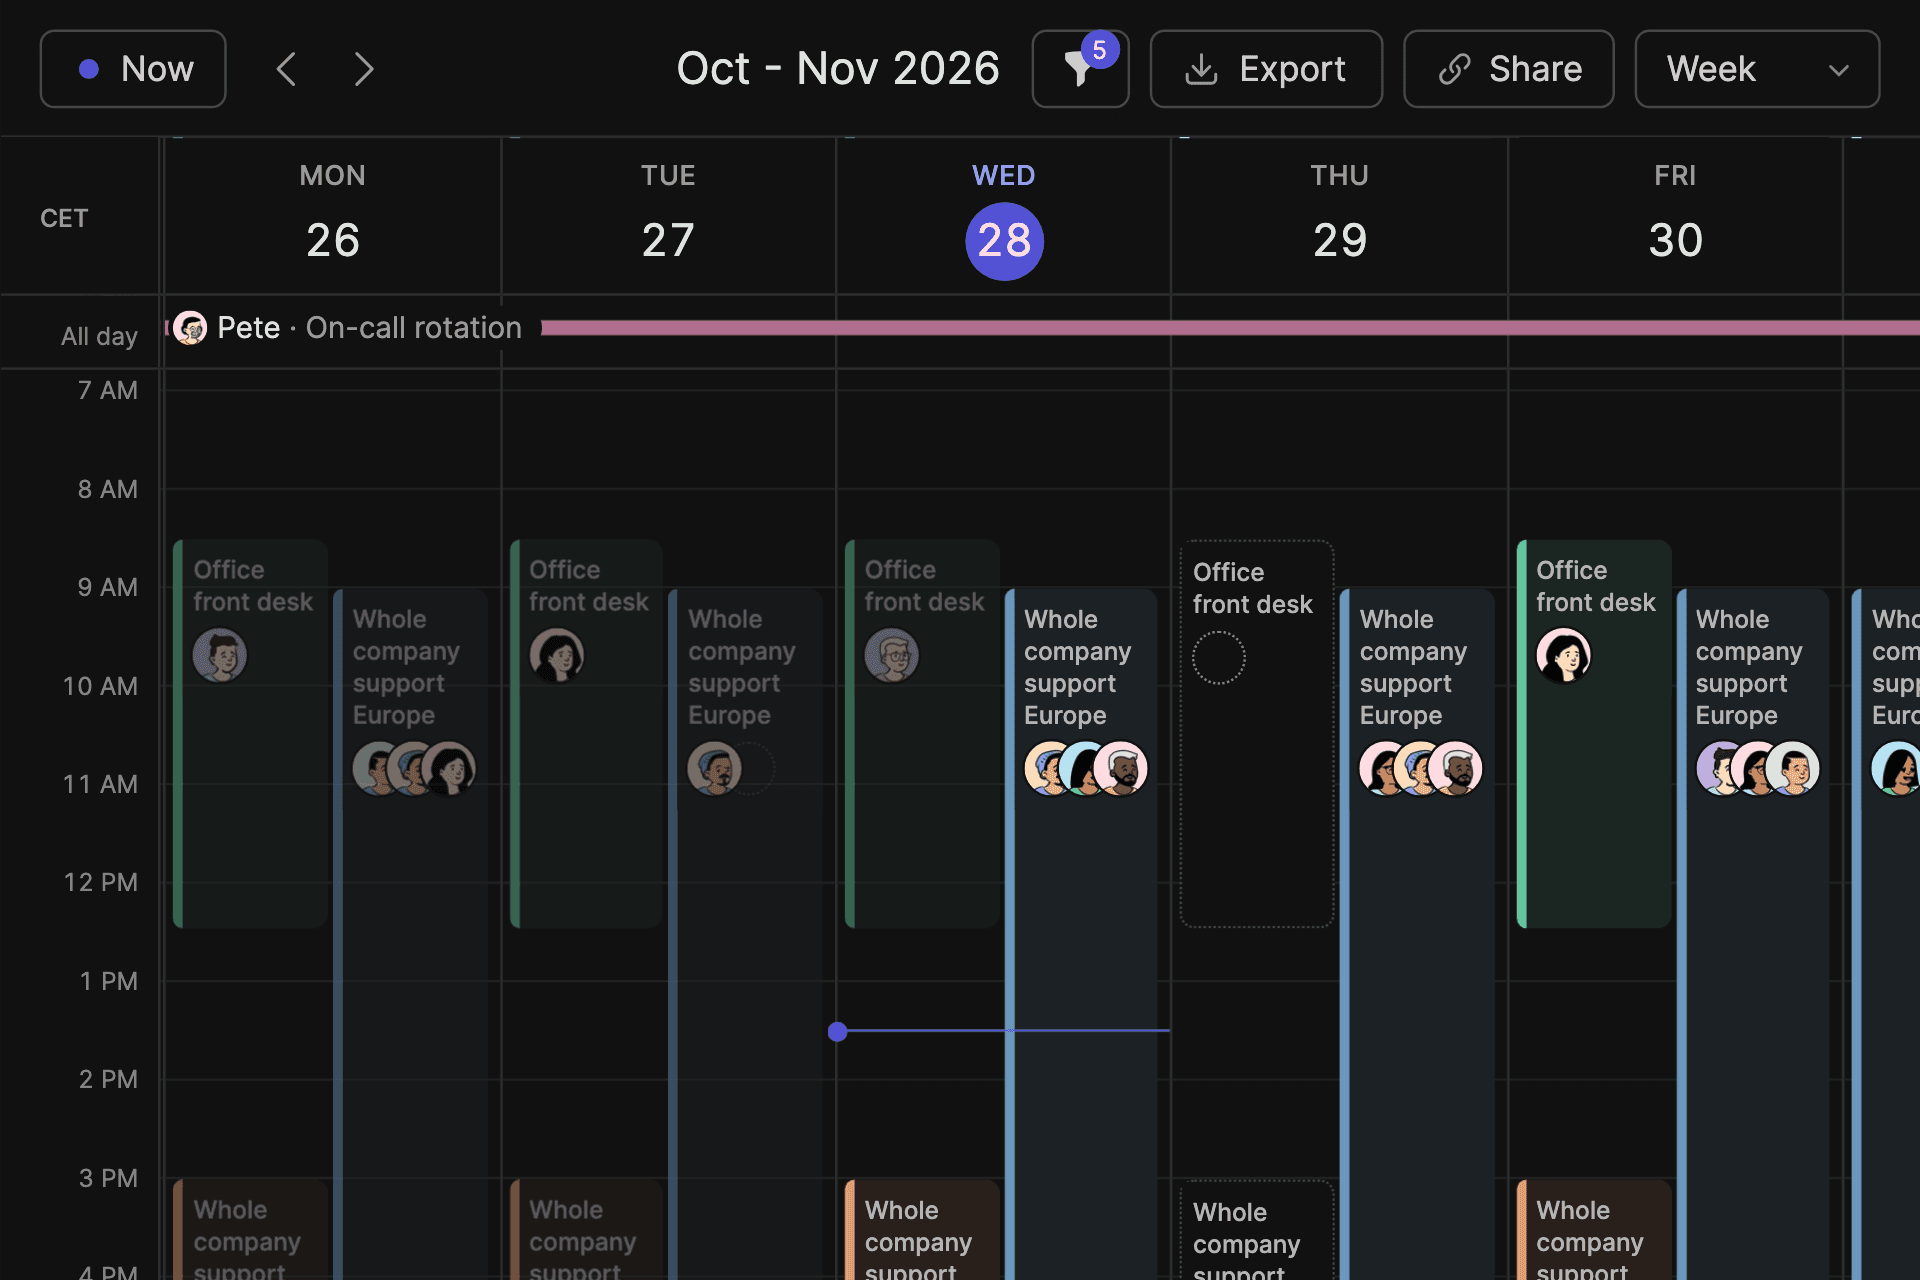Open Monday's Office front desk shift

[x=251, y=734]
